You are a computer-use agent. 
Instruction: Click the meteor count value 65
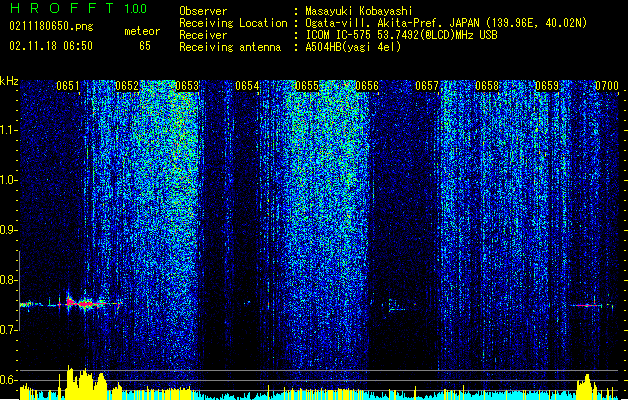pos(145,46)
